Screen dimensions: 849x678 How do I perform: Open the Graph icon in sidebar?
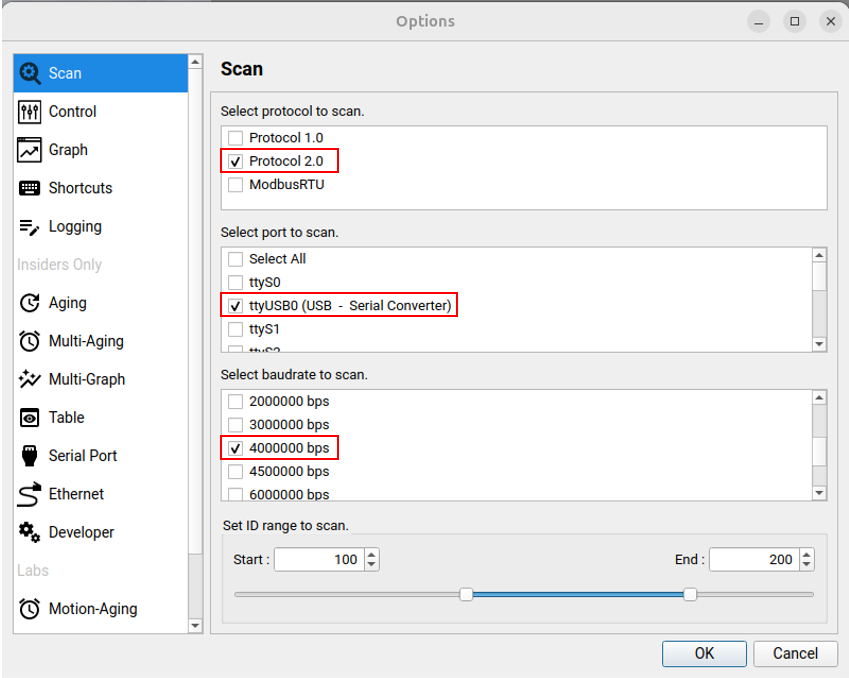[x=30, y=150]
